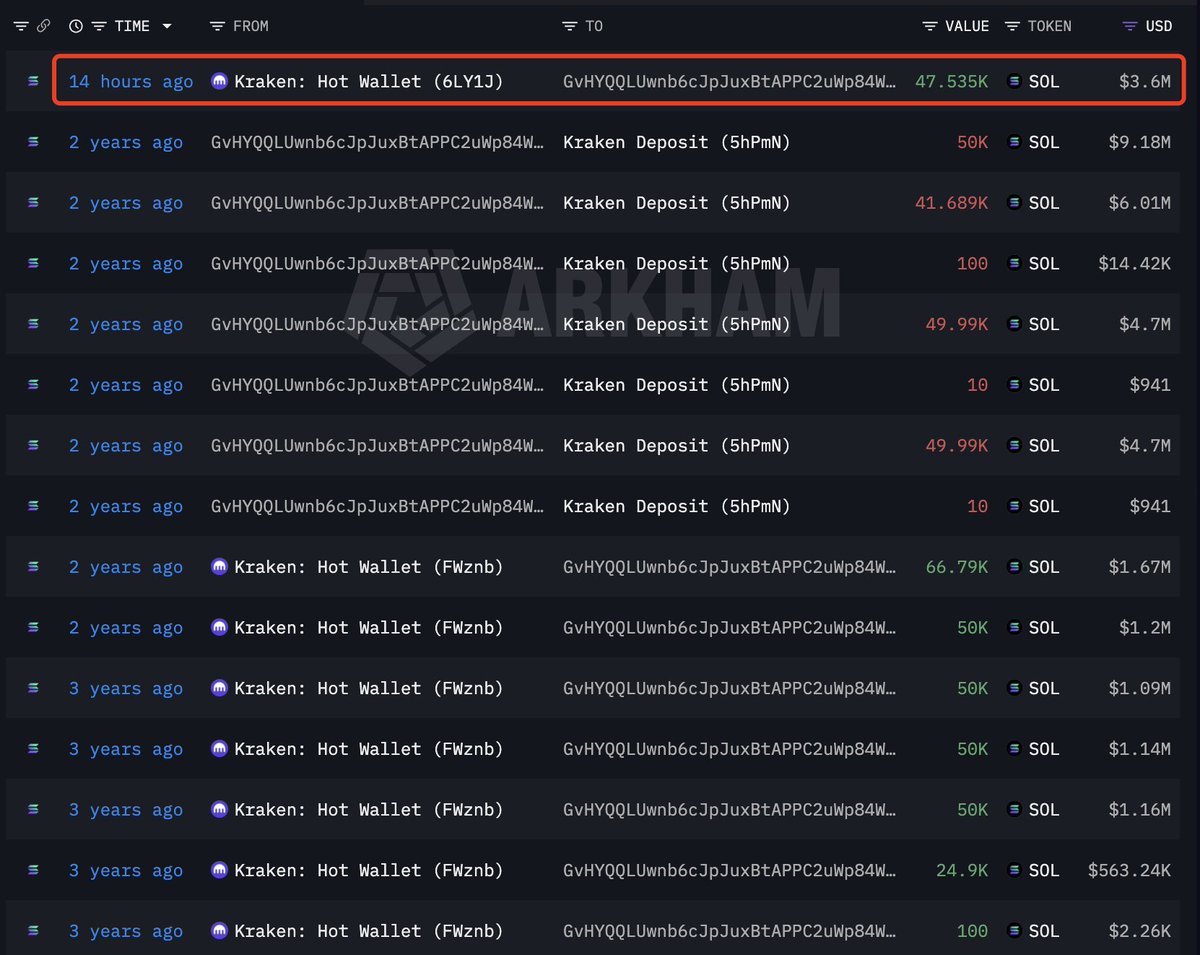Click the 66.79K value cell
The image size is (1200, 955).
click(957, 567)
